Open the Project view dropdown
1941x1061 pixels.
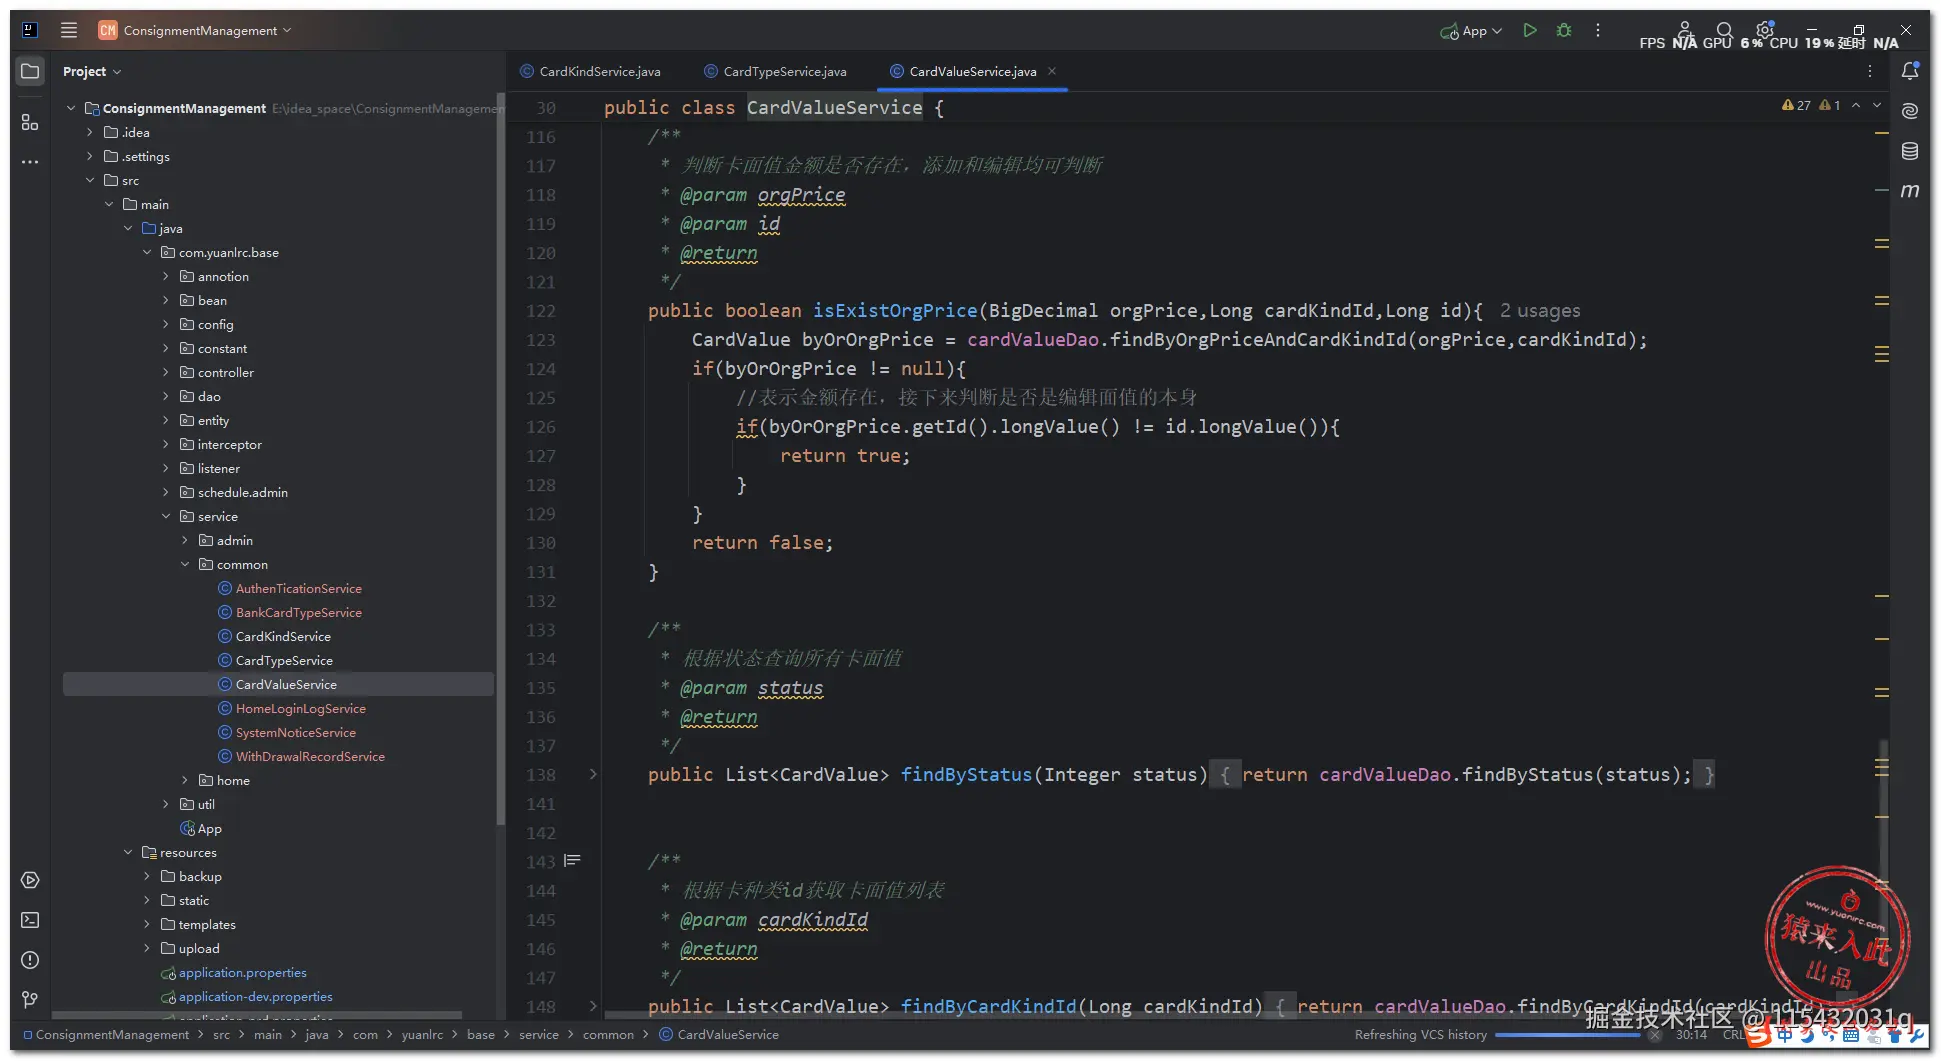pyautogui.click(x=92, y=71)
